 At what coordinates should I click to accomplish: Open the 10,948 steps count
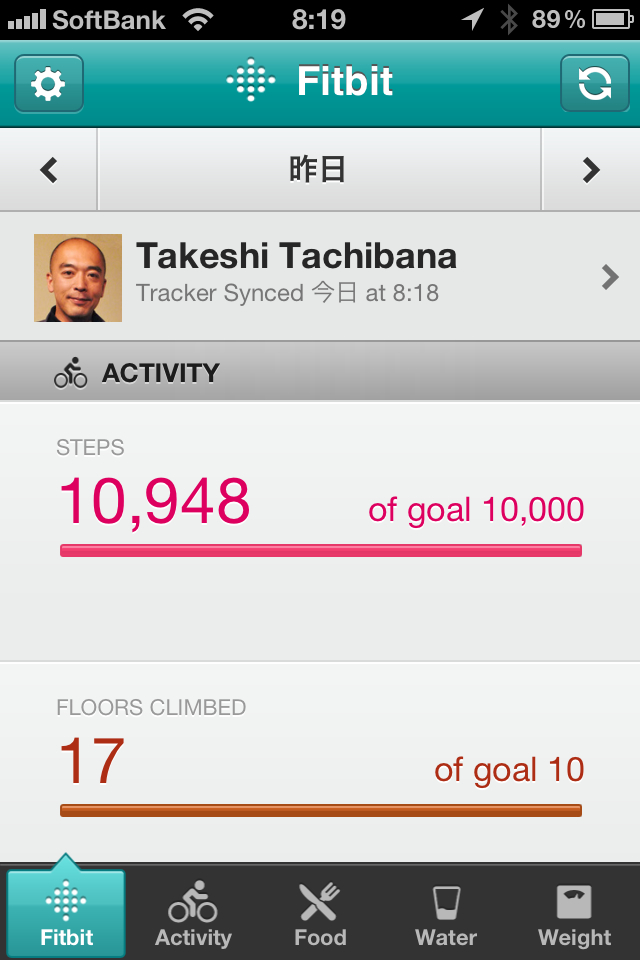(154, 502)
